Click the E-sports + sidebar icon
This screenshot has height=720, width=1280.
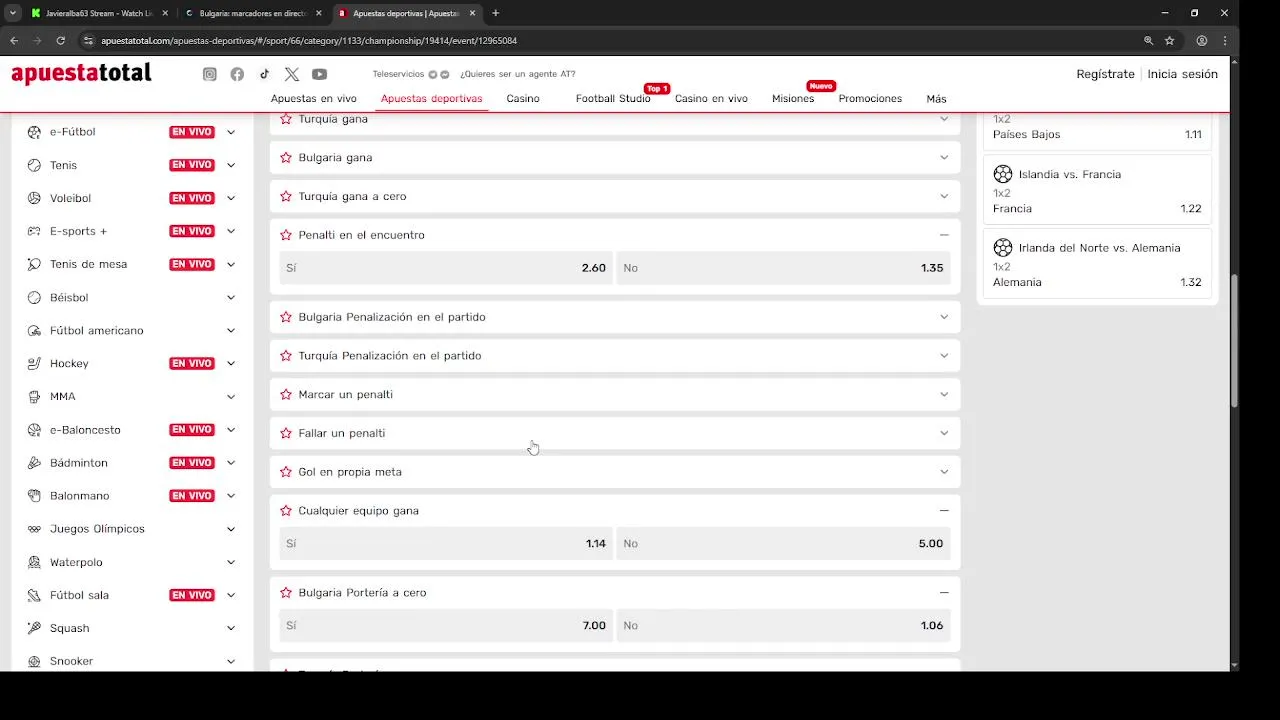[34, 231]
